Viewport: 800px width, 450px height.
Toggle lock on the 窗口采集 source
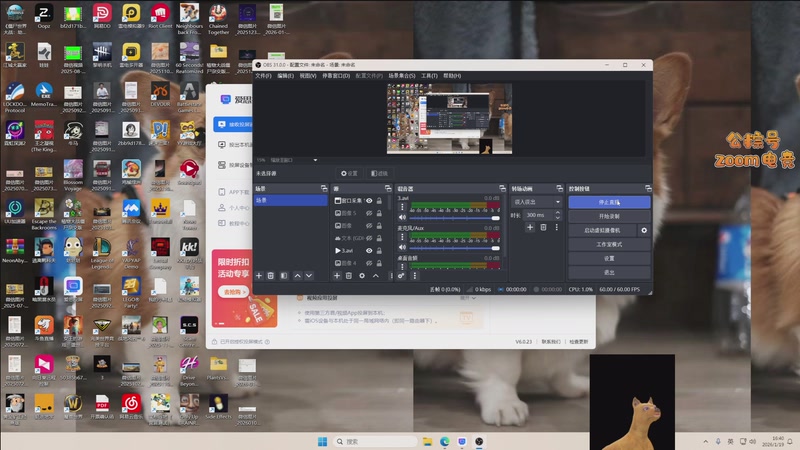click(x=379, y=201)
